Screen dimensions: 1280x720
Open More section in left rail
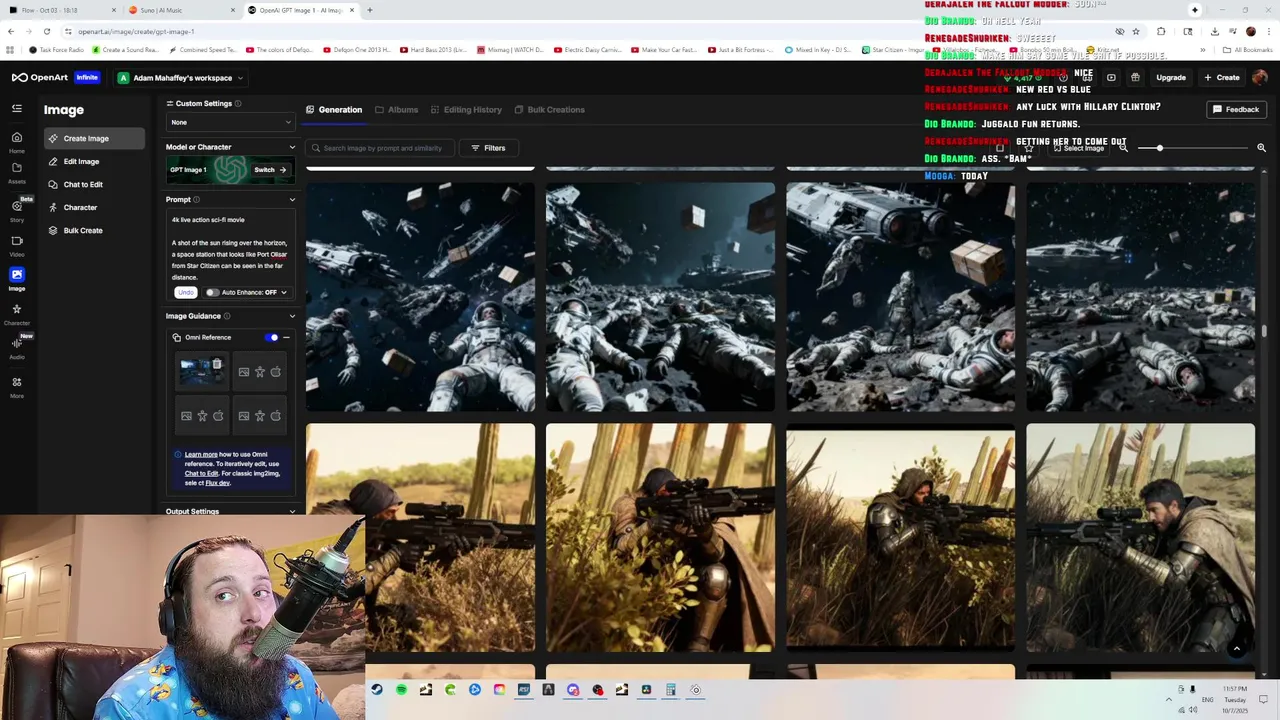(17, 386)
